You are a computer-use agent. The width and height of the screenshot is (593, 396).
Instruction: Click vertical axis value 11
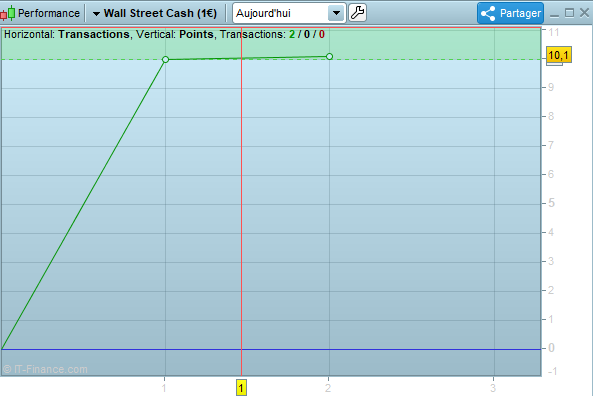[x=554, y=33]
